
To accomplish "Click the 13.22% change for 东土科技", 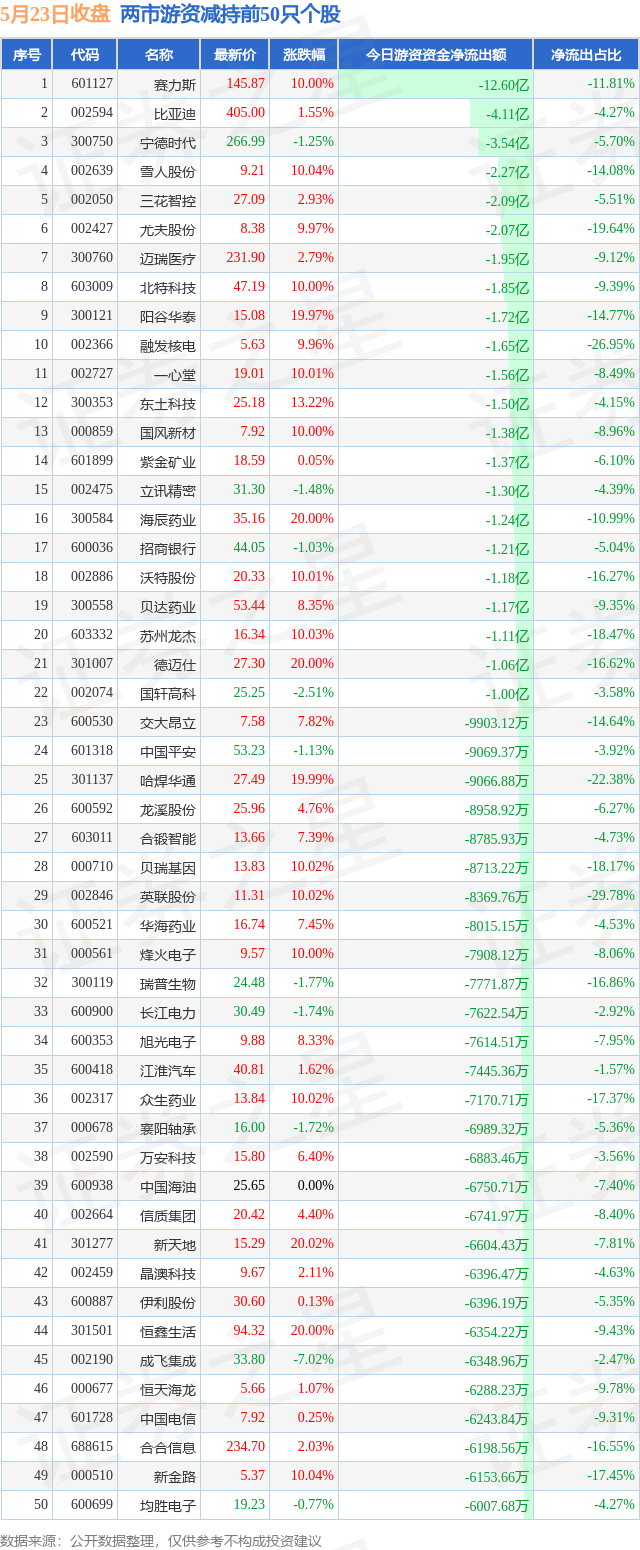I will [312, 403].
